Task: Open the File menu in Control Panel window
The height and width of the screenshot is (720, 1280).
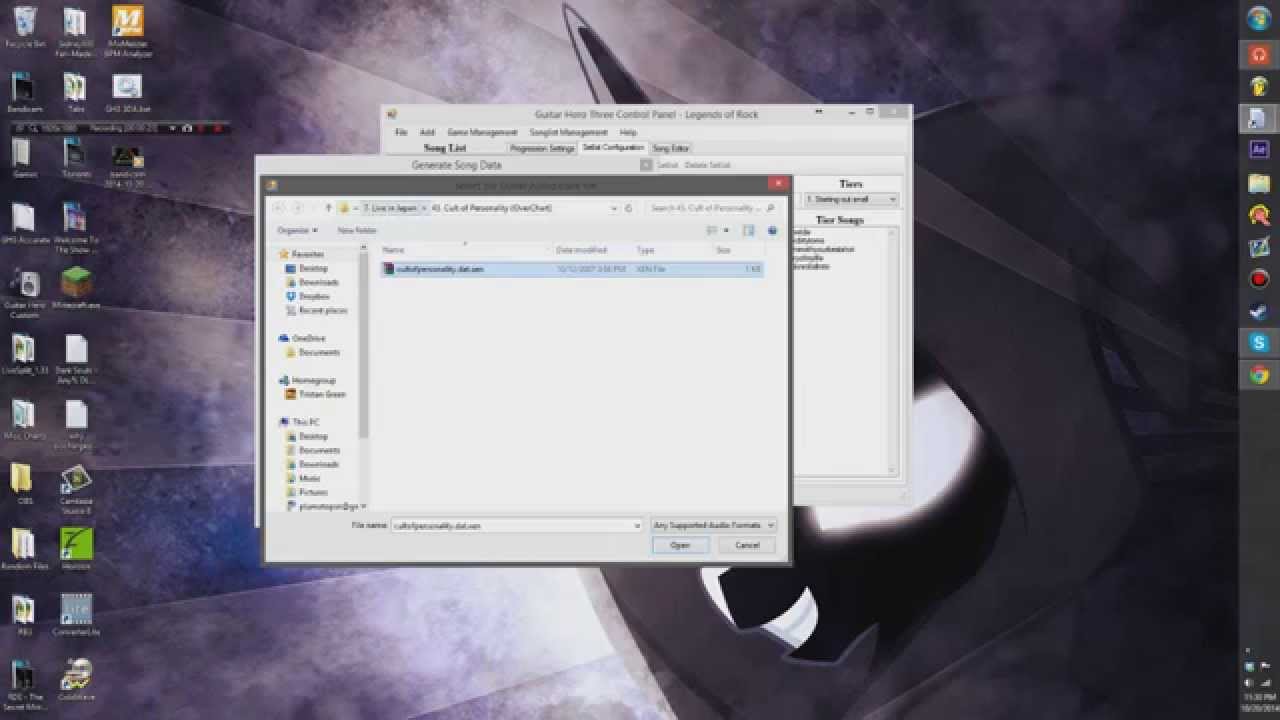Action: pos(400,132)
